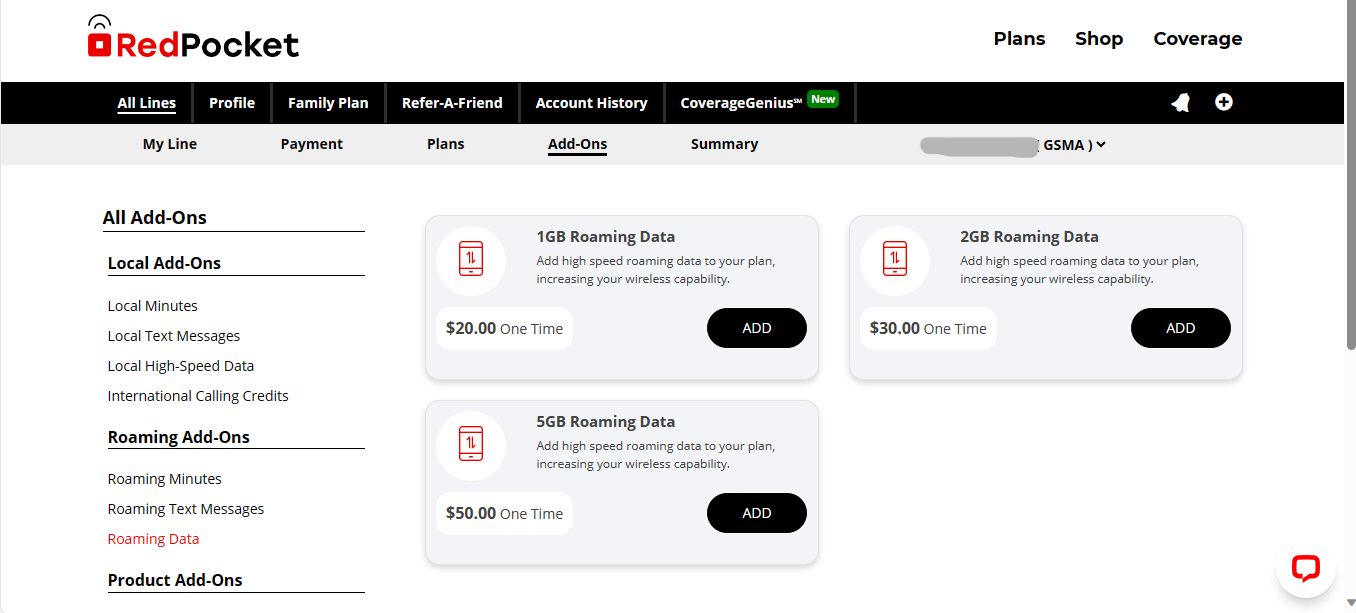Viewport: 1356px width, 613px height.
Task: Click the 2GB Roaming Data phone icon
Action: point(894,258)
